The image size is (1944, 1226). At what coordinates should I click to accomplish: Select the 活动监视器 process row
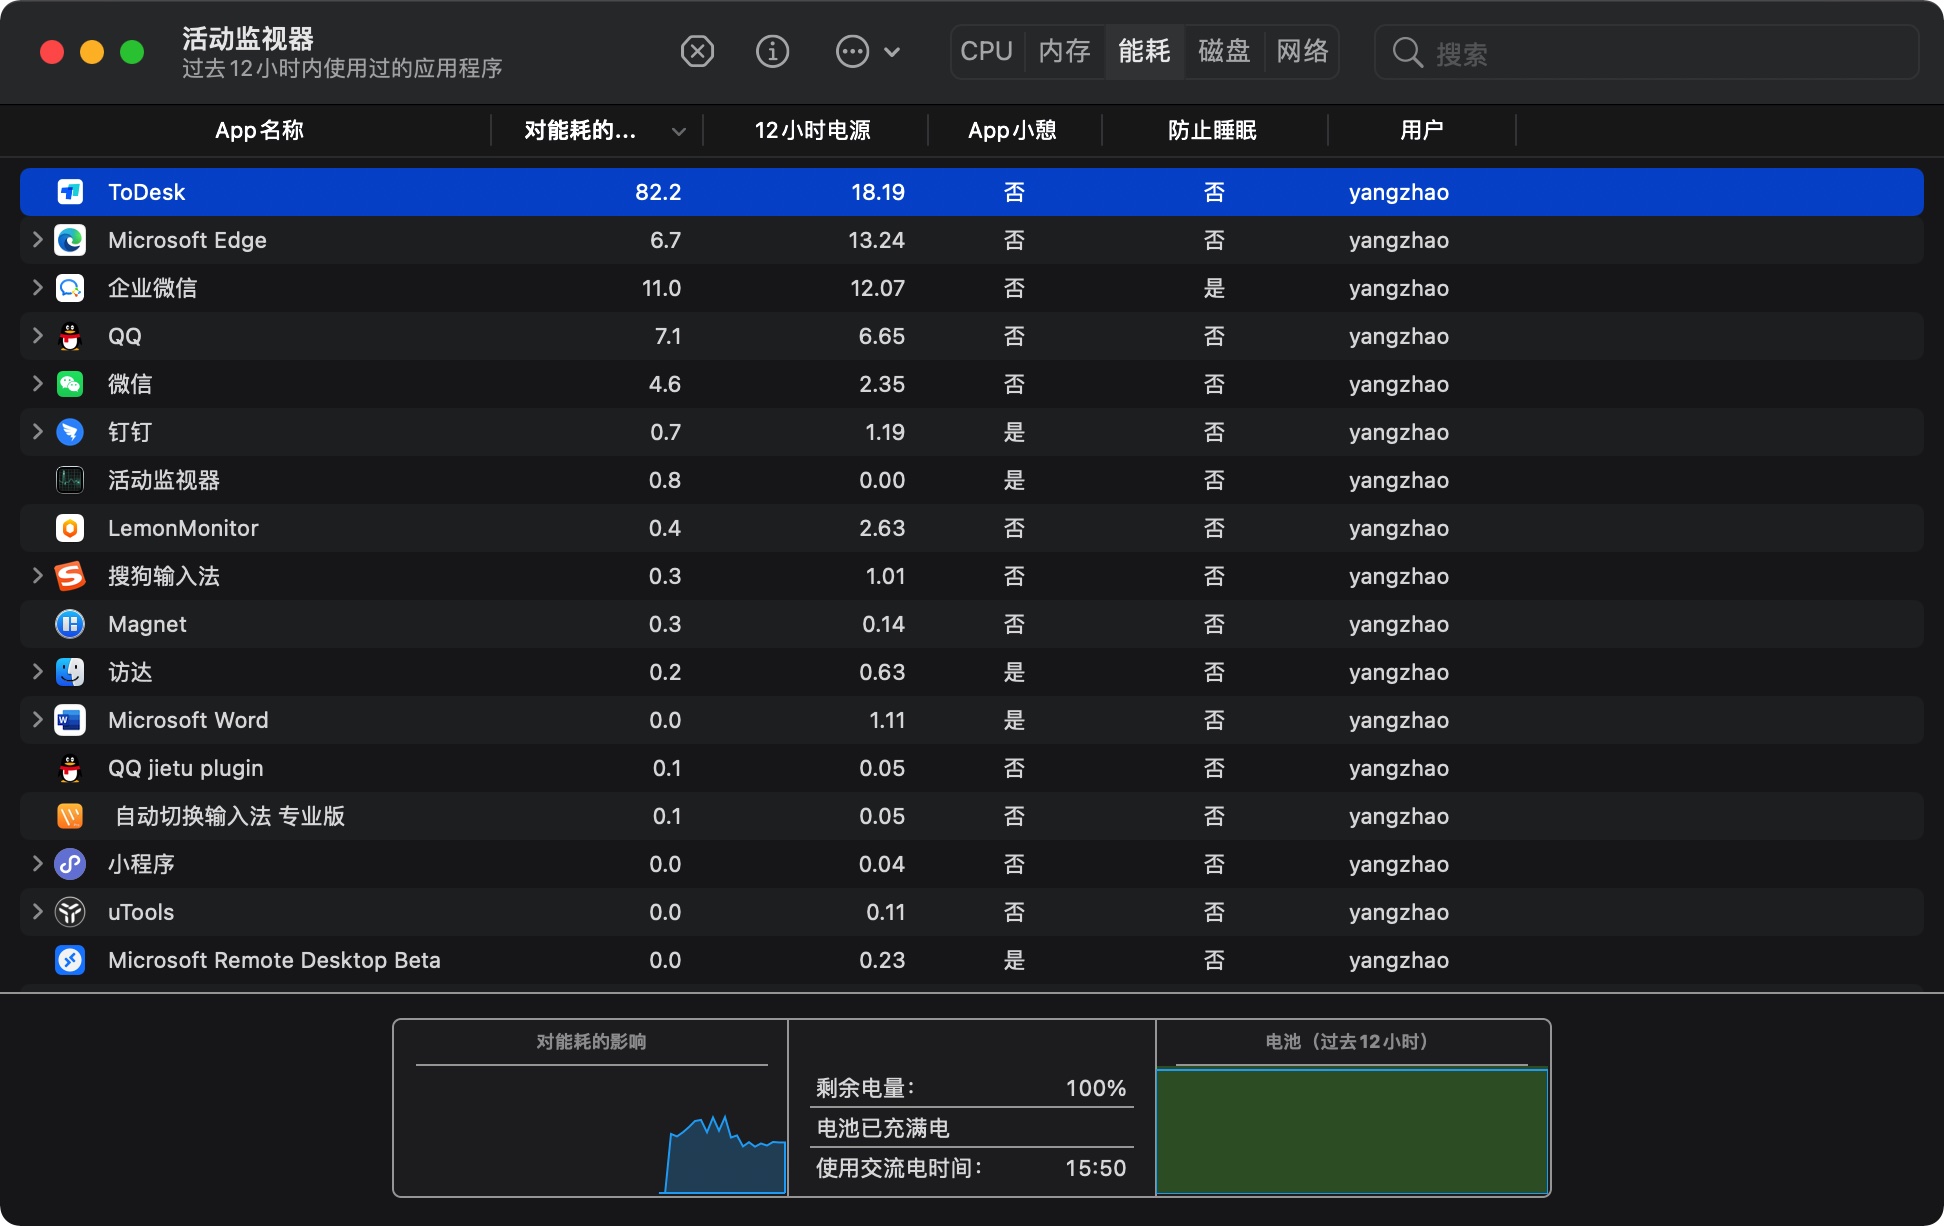(164, 480)
